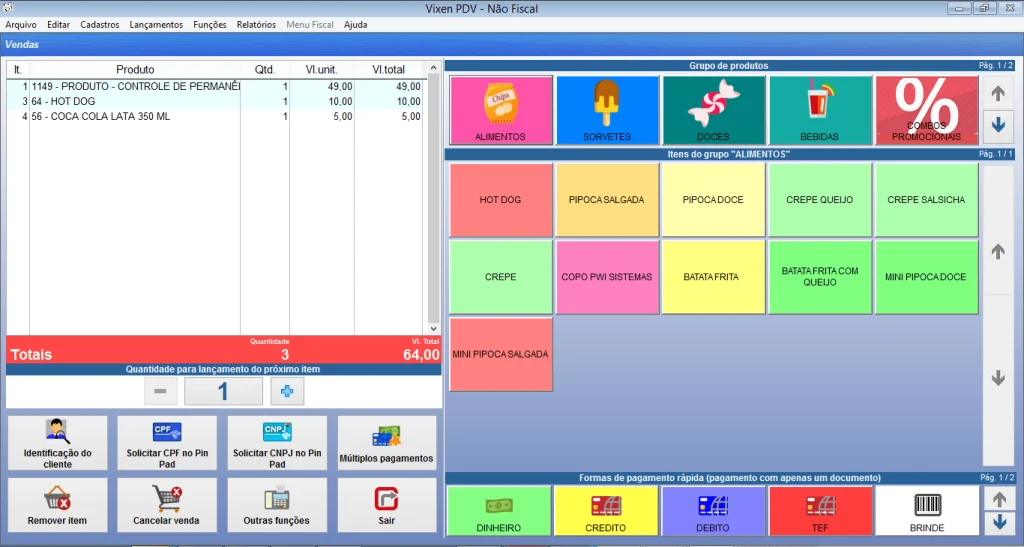
Task: Choose CREDITO card payment
Action: click(606, 510)
